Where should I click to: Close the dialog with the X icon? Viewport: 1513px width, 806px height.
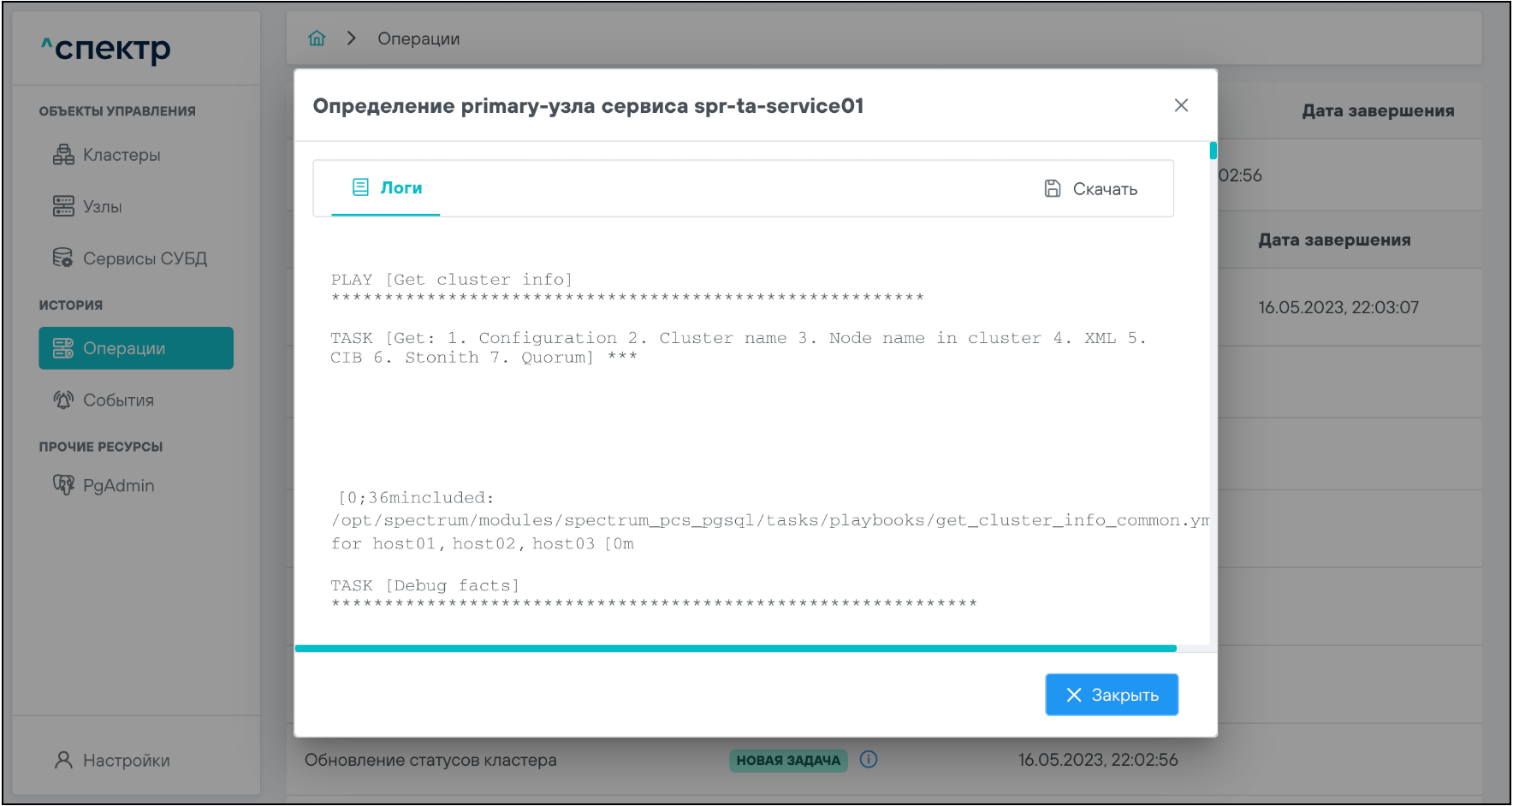[x=1181, y=105]
